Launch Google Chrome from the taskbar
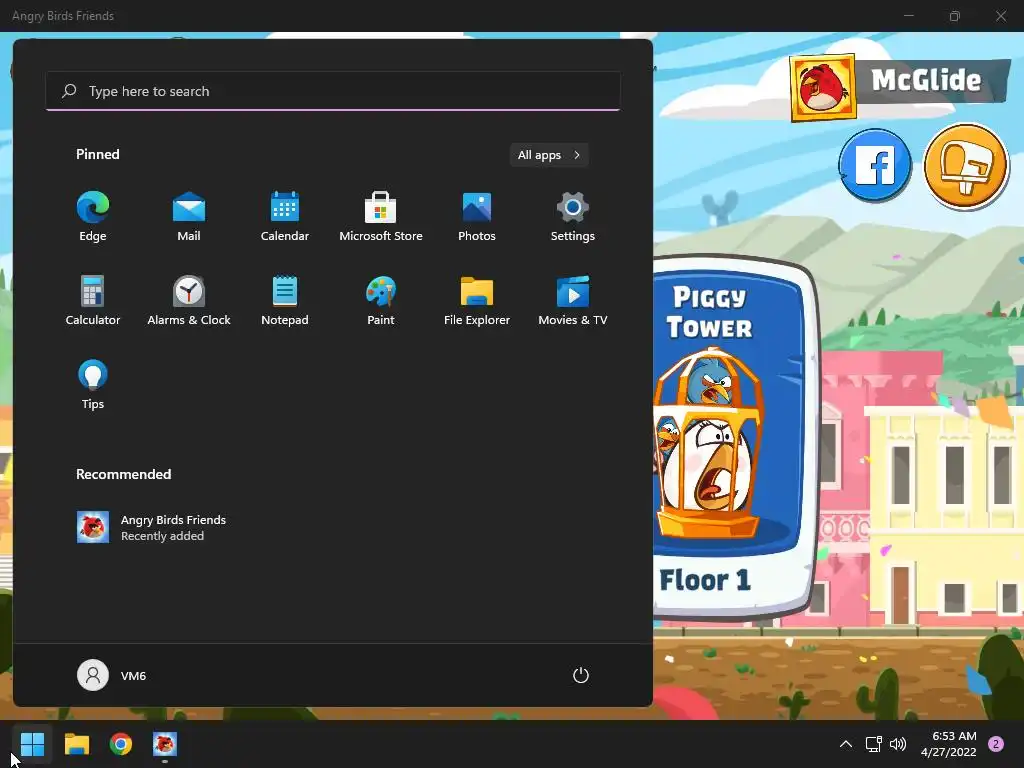Screen dimensions: 1024x768 [121, 744]
